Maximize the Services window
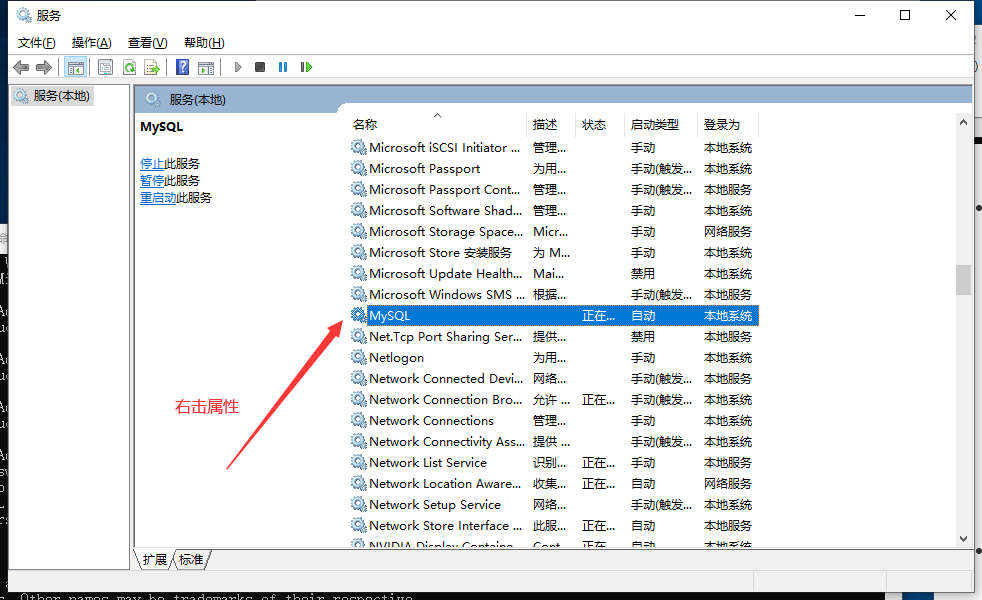 click(905, 15)
